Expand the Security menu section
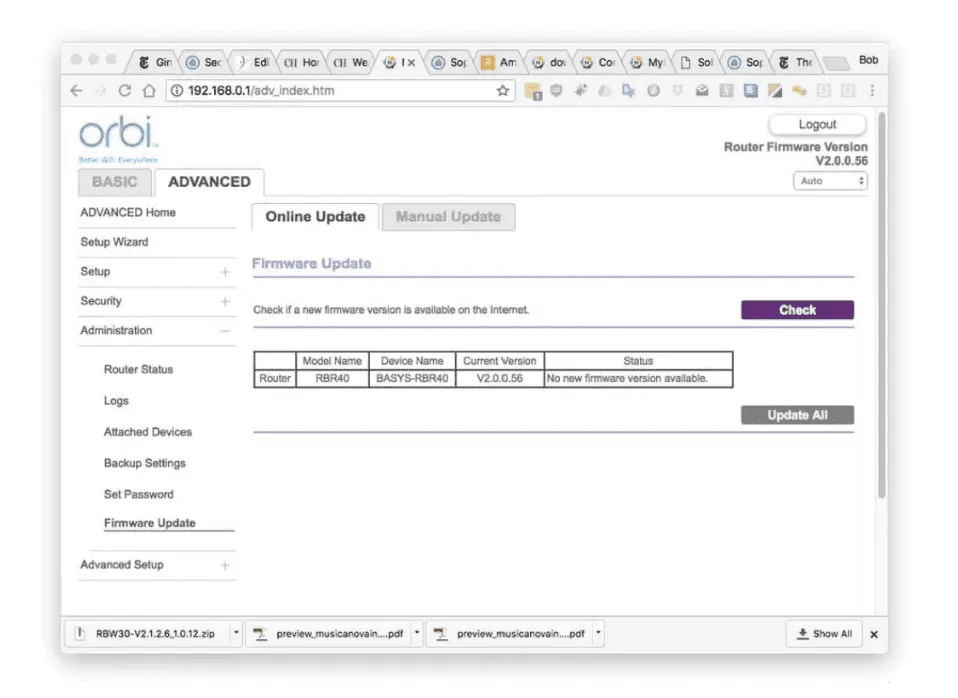 [225, 301]
